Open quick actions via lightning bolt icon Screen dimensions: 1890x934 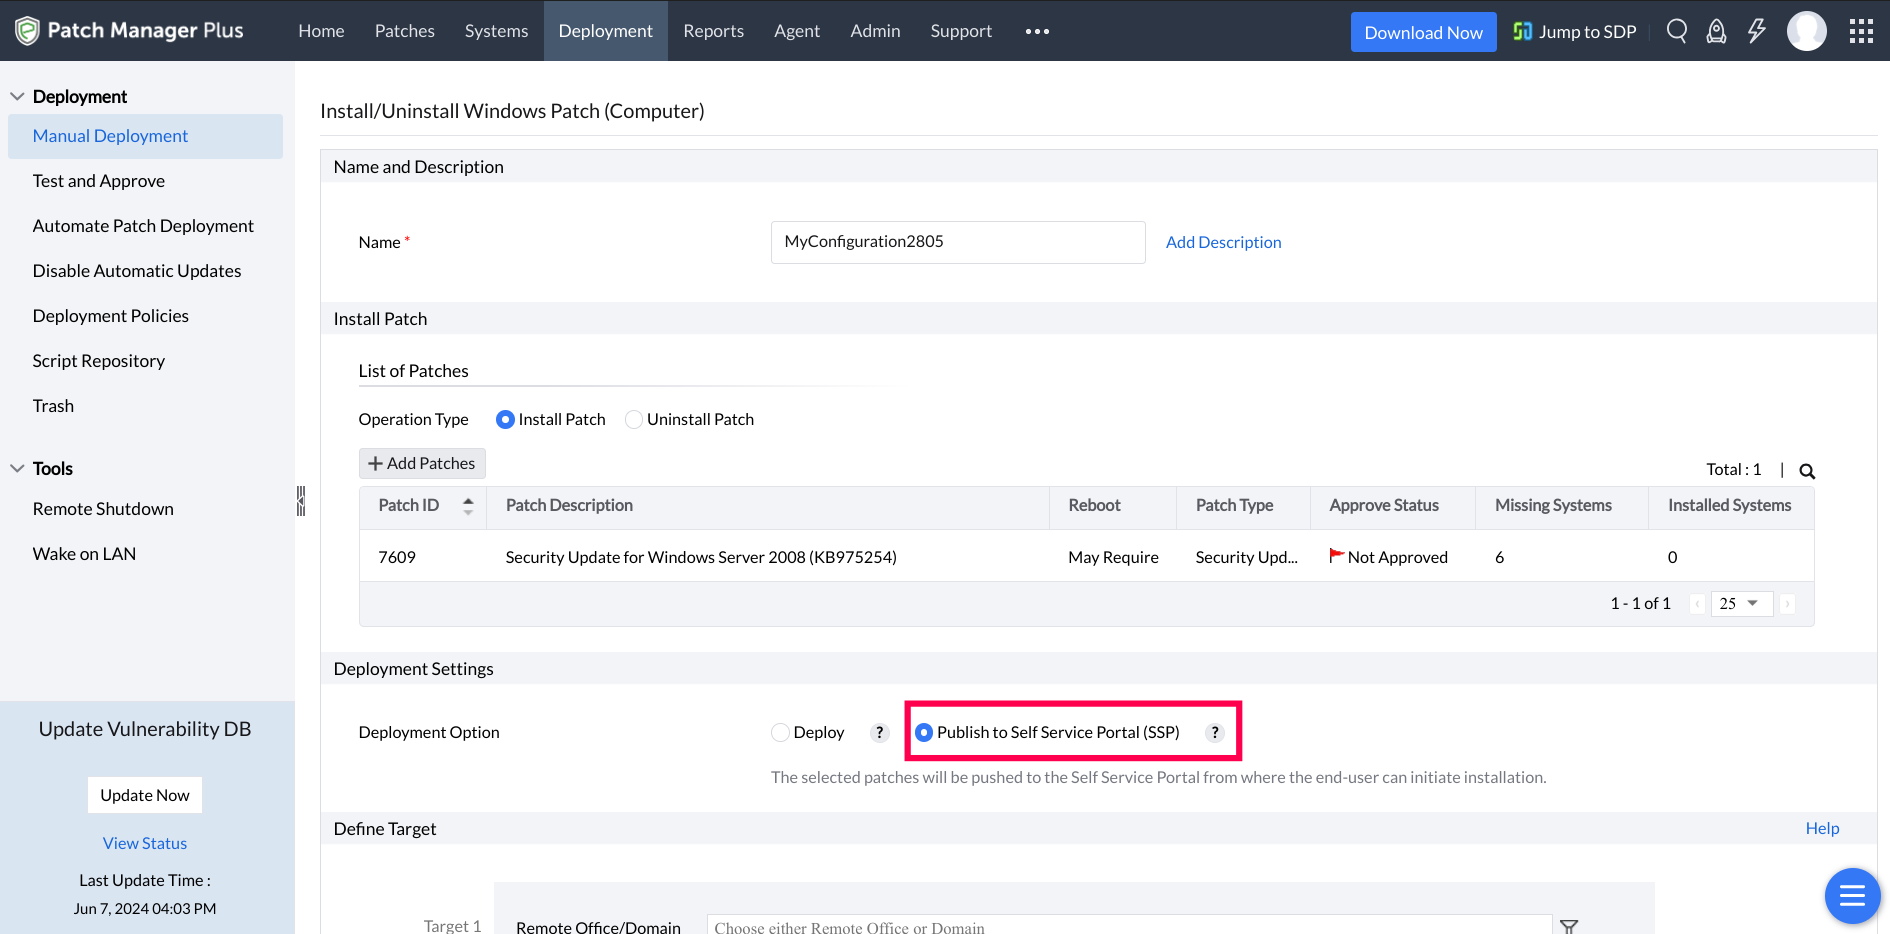coord(1757,31)
